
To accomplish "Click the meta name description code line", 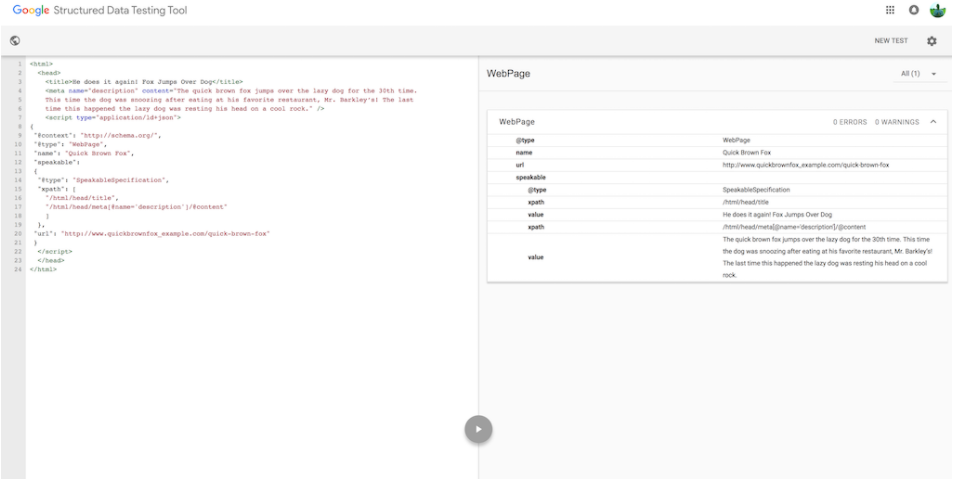I will pos(231,91).
